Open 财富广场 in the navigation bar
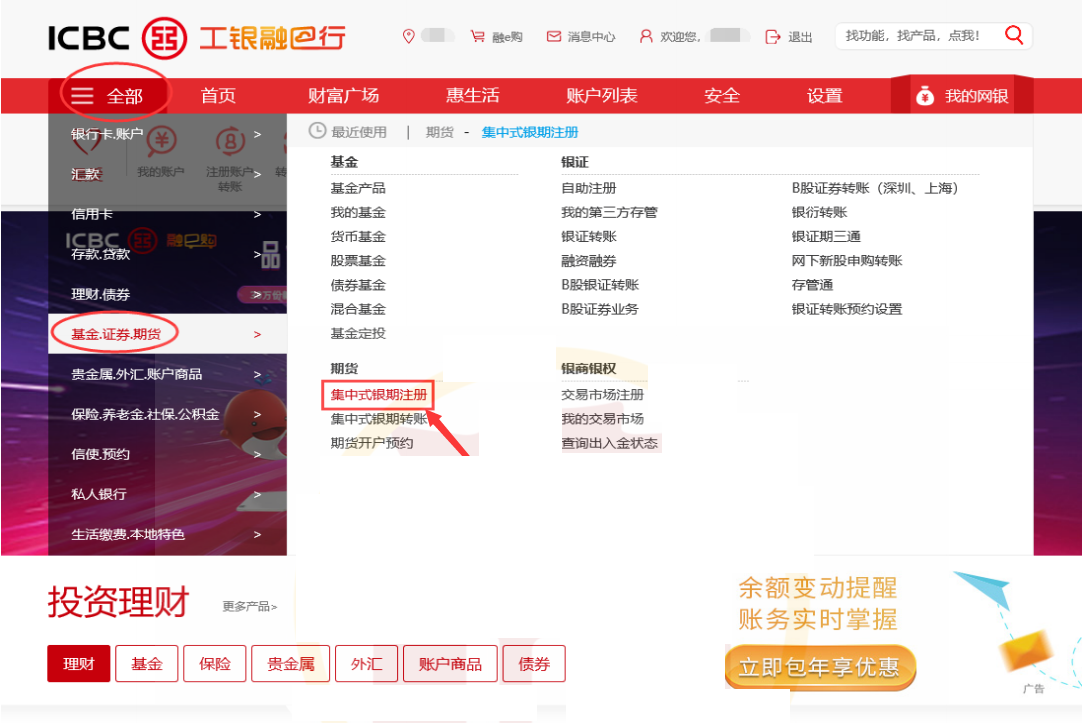1083x723 pixels. point(343,96)
